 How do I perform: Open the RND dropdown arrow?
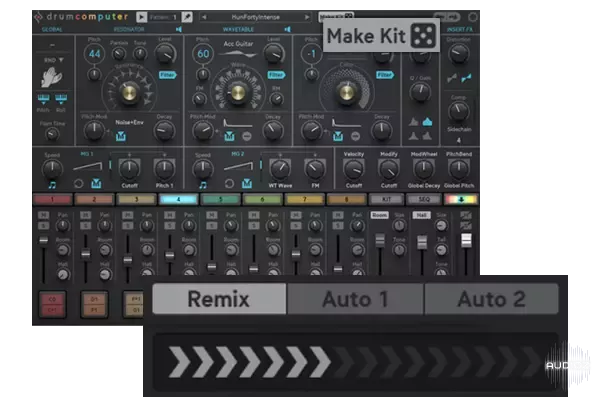coord(61,60)
